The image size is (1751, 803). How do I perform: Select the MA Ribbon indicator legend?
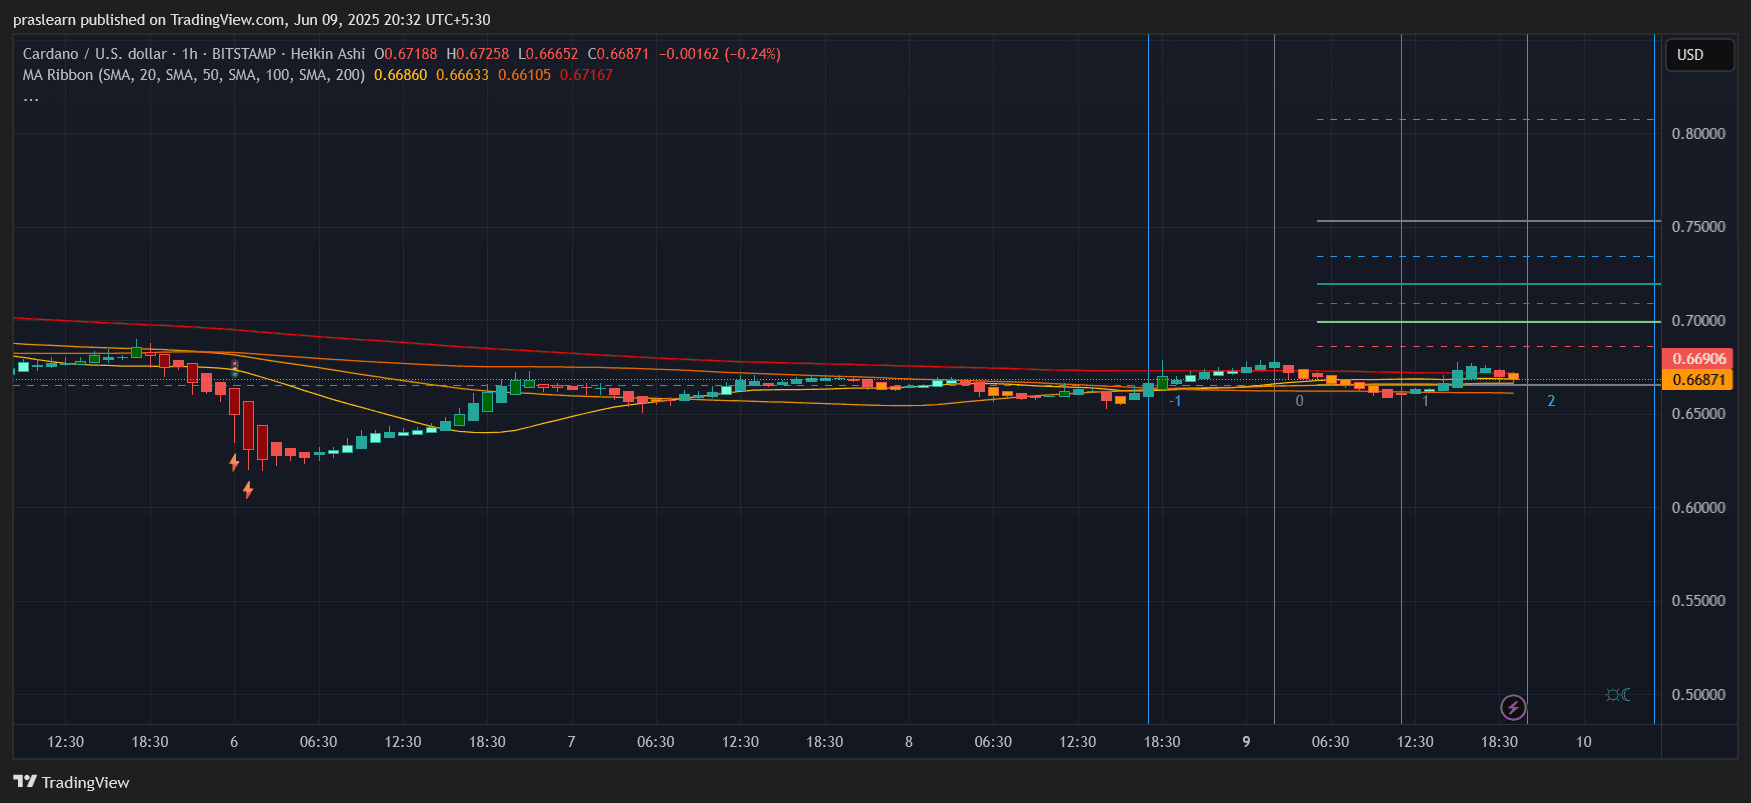click(x=194, y=75)
